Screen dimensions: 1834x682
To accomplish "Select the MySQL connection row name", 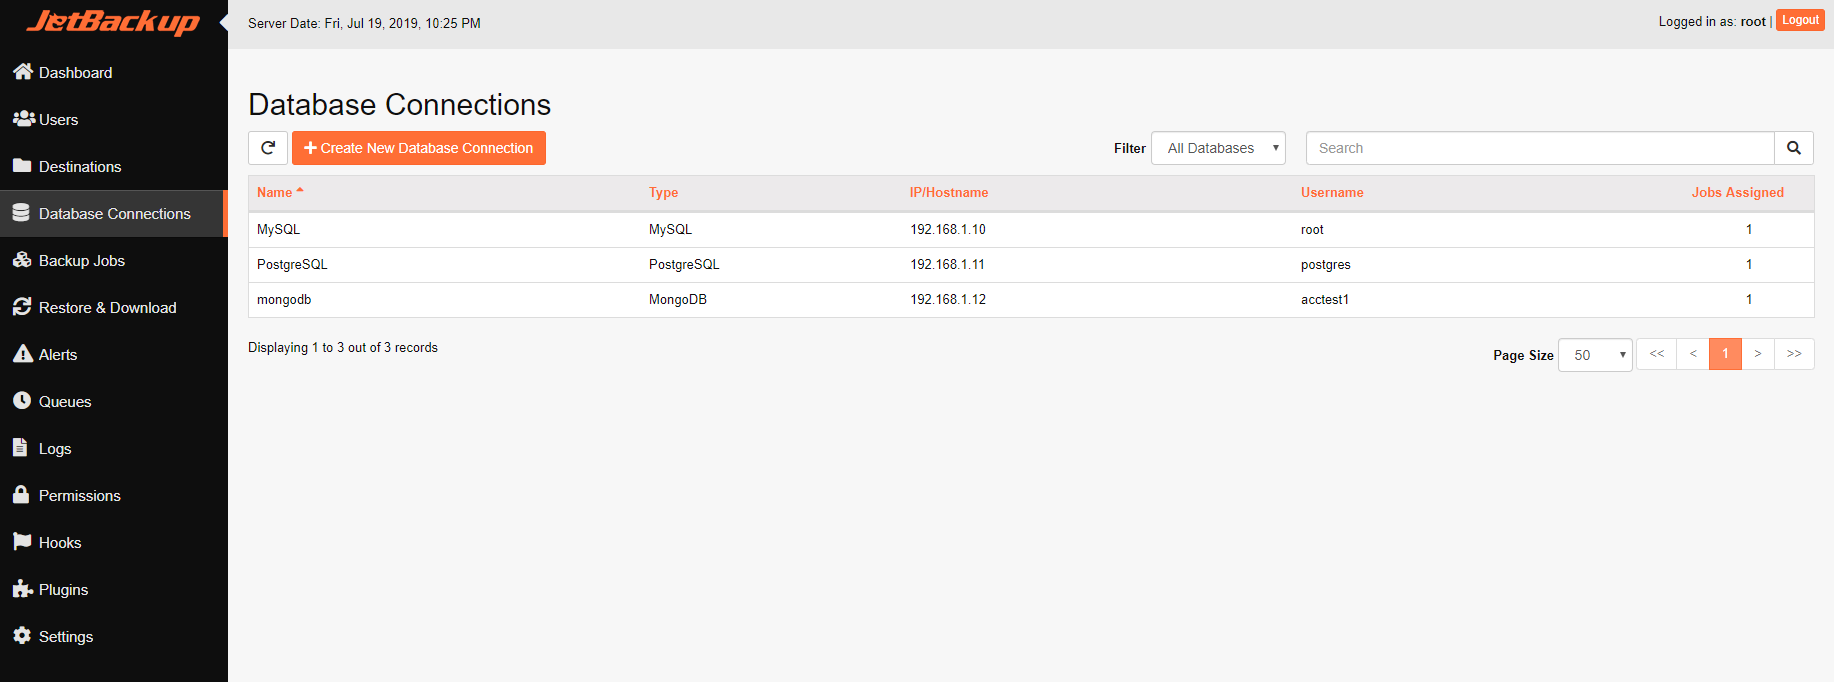I will tap(278, 229).
